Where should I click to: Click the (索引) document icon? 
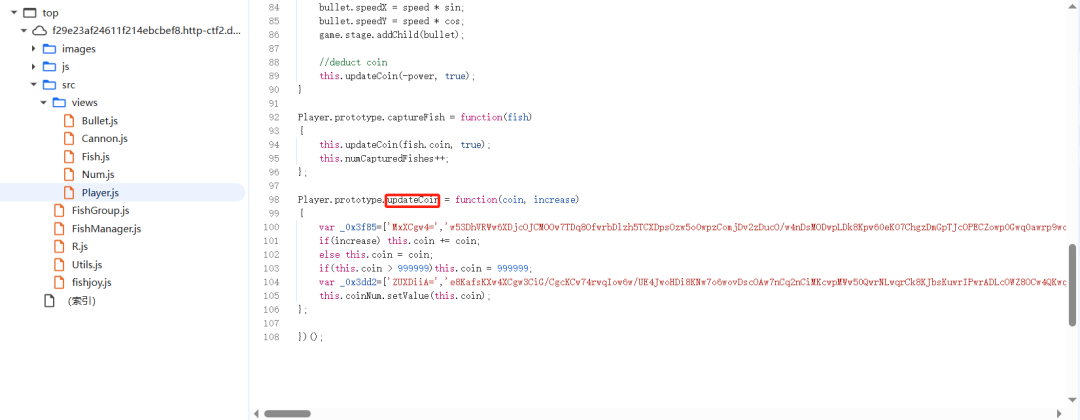(x=48, y=300)
